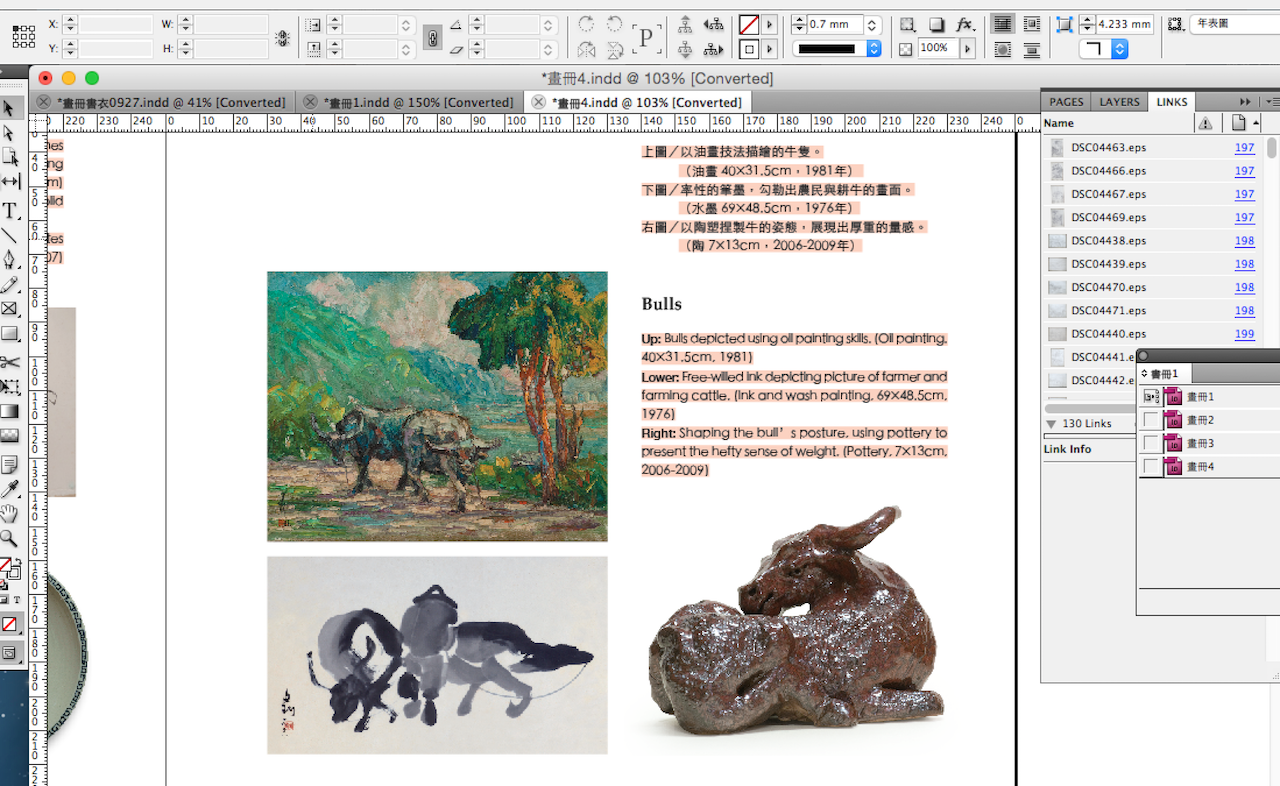
Task: Choose the Page tool
Action: tap(9, 157)
